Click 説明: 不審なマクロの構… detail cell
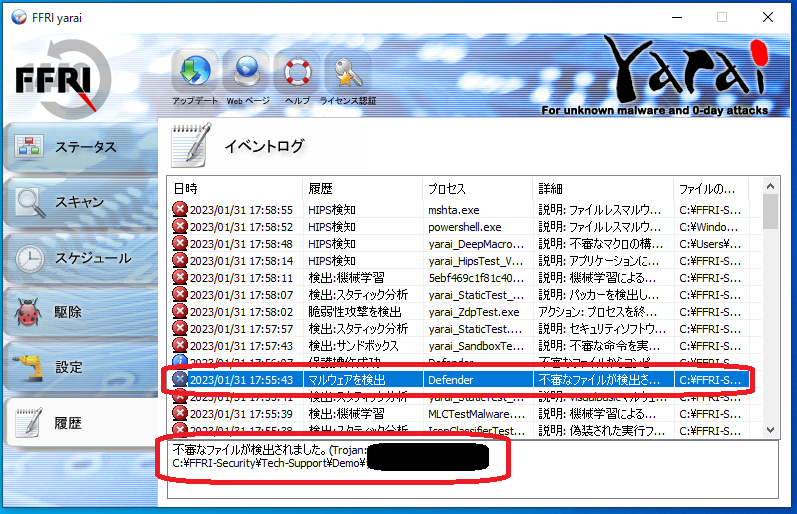Screen dimensions: 797x514 point(601,244)
